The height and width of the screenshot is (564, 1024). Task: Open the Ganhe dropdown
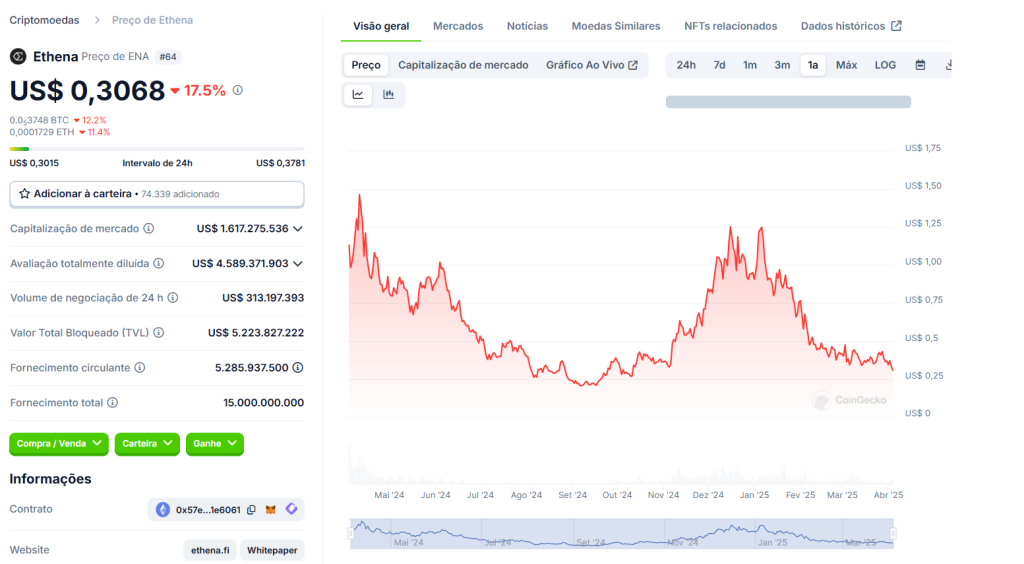(214, 444)
